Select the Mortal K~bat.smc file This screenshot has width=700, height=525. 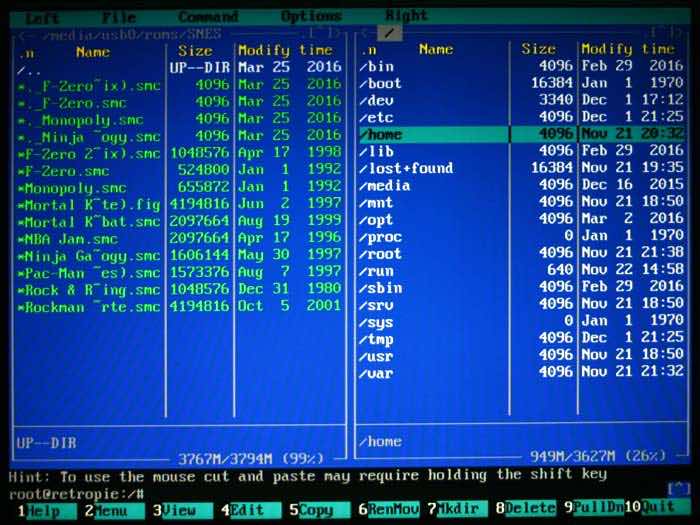[x=179, y=221]
